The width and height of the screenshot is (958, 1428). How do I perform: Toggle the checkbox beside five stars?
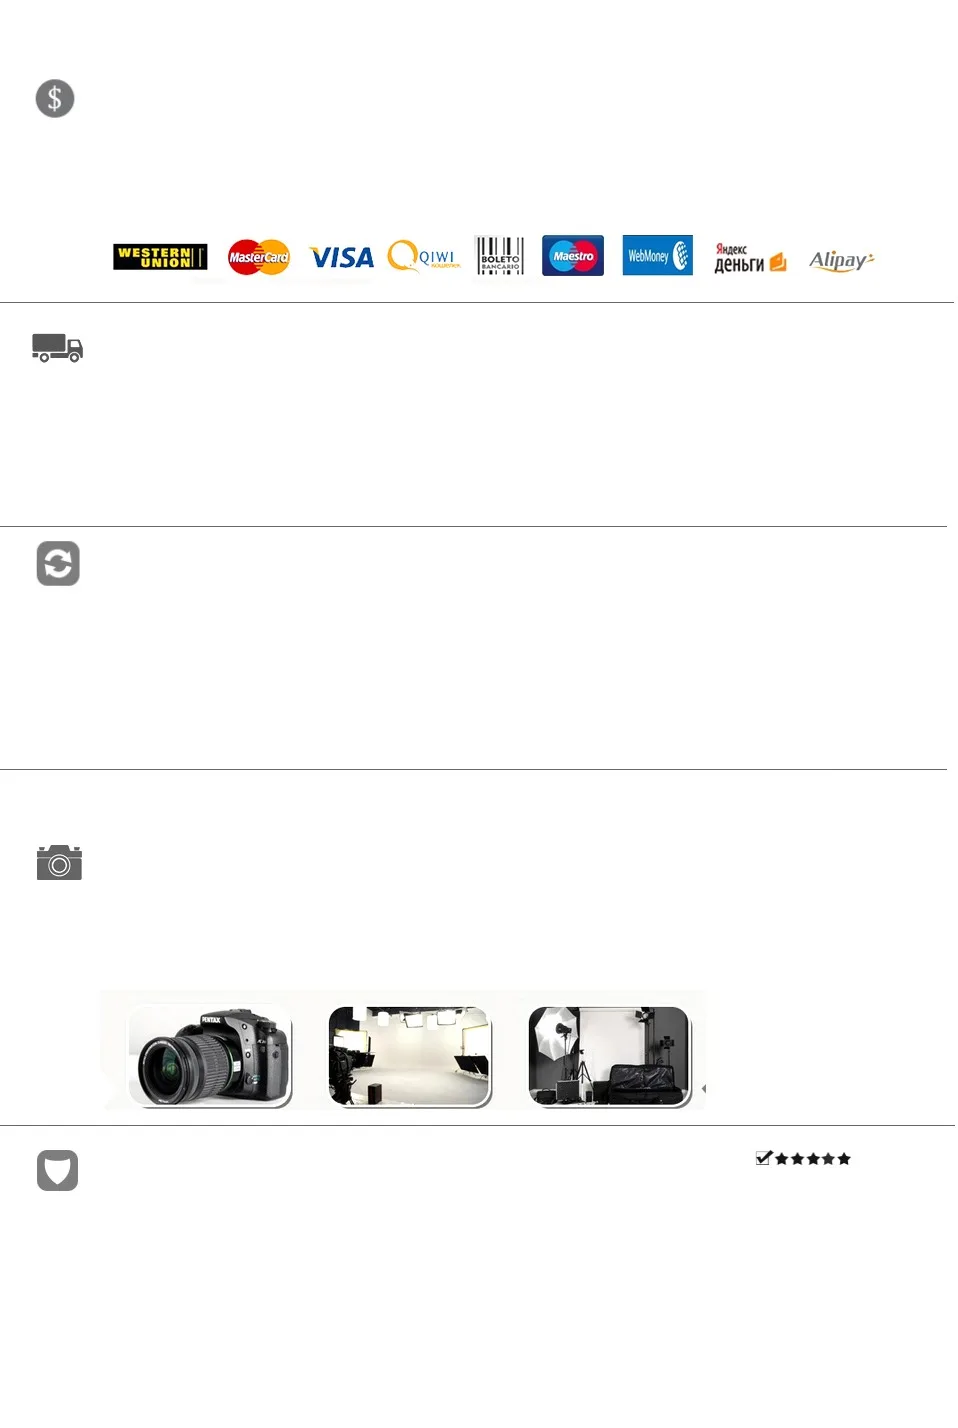tap(764, 1158)
